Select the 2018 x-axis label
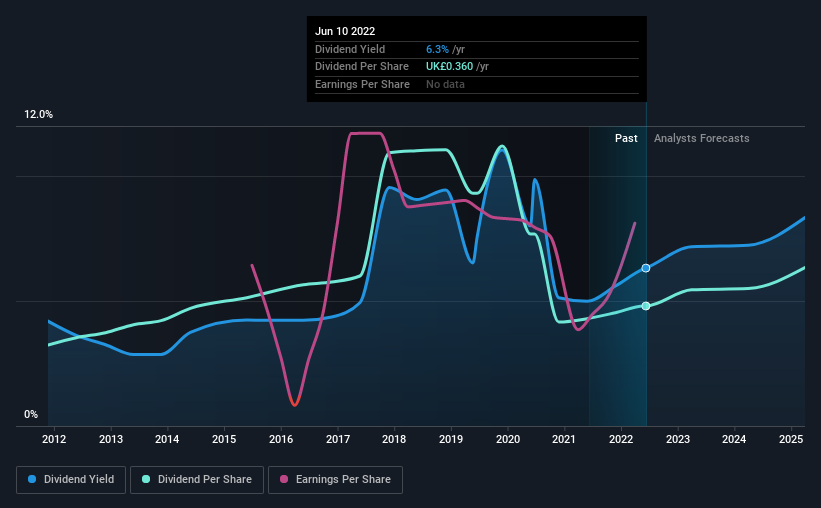This screenshot has width=821, height=508. pyautogui.click(x=394, y=439)
